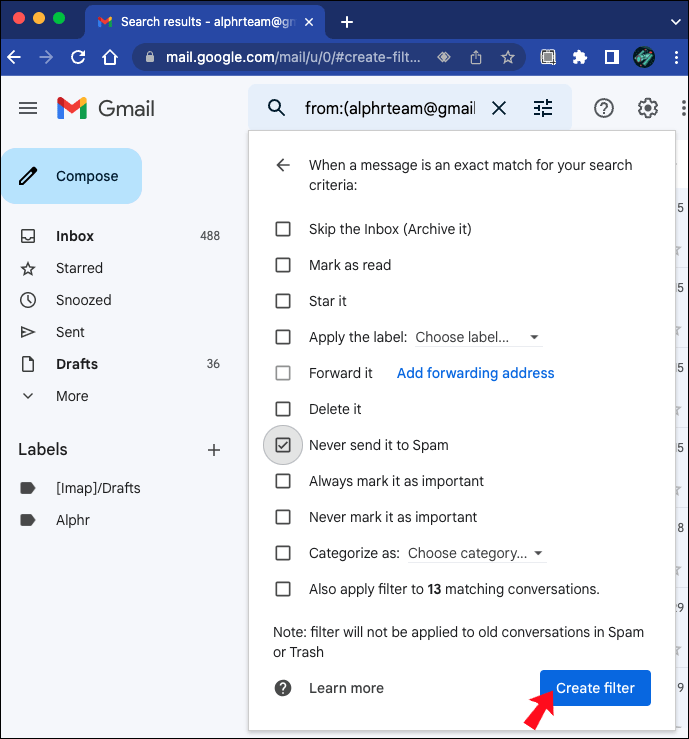Open the tab search chevron in title bar
This screenshot has height=739, width=689.
(x=675, y=22)
